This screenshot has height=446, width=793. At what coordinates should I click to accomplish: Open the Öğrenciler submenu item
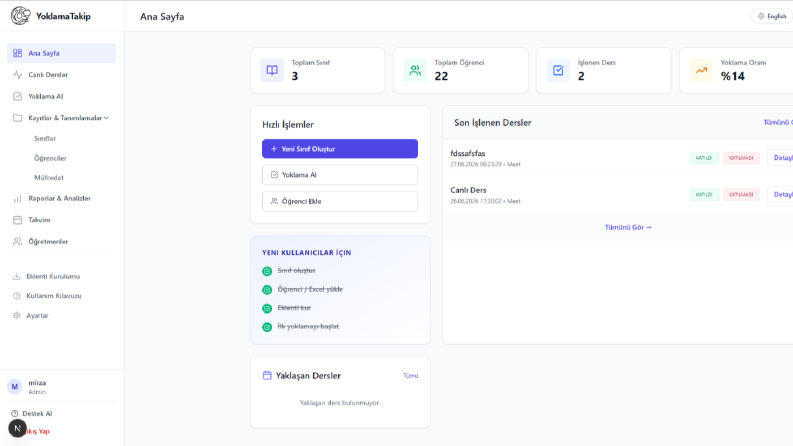tap(50, 158)
